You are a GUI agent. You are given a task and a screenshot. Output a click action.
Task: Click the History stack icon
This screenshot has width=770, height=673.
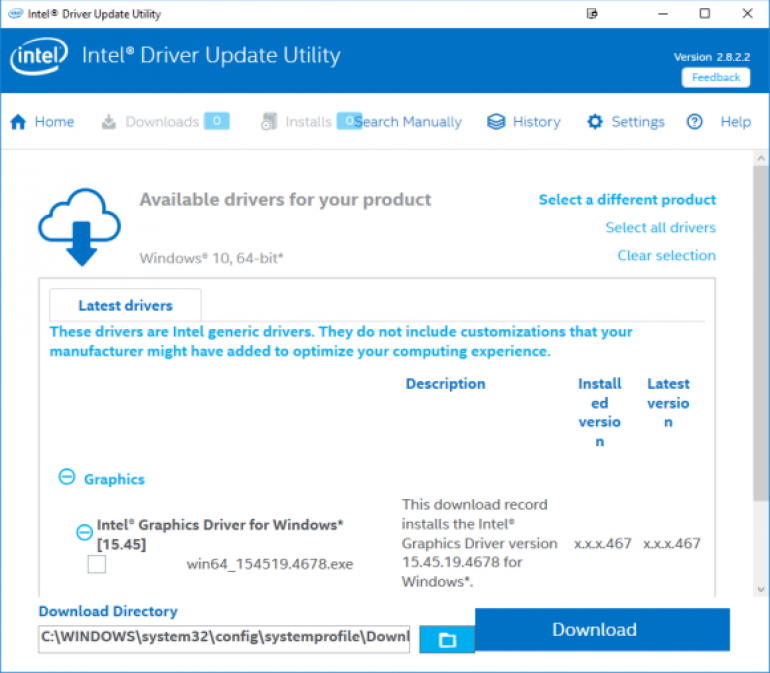[496, 121]
